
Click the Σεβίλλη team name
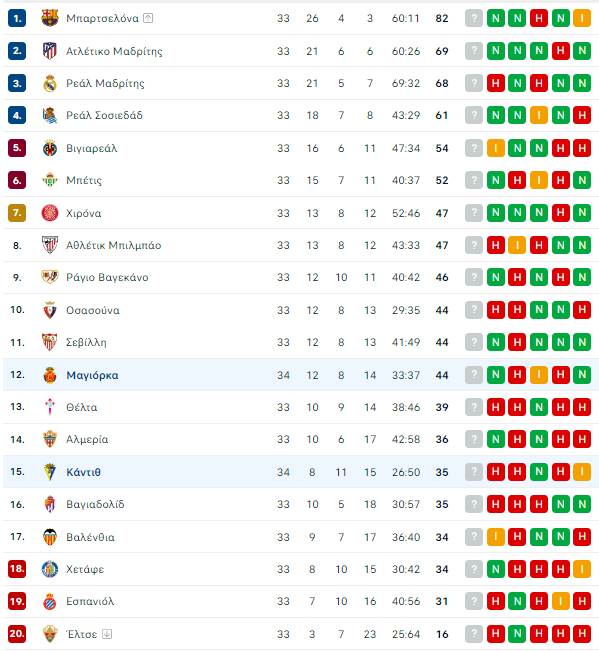pos(86,343)
